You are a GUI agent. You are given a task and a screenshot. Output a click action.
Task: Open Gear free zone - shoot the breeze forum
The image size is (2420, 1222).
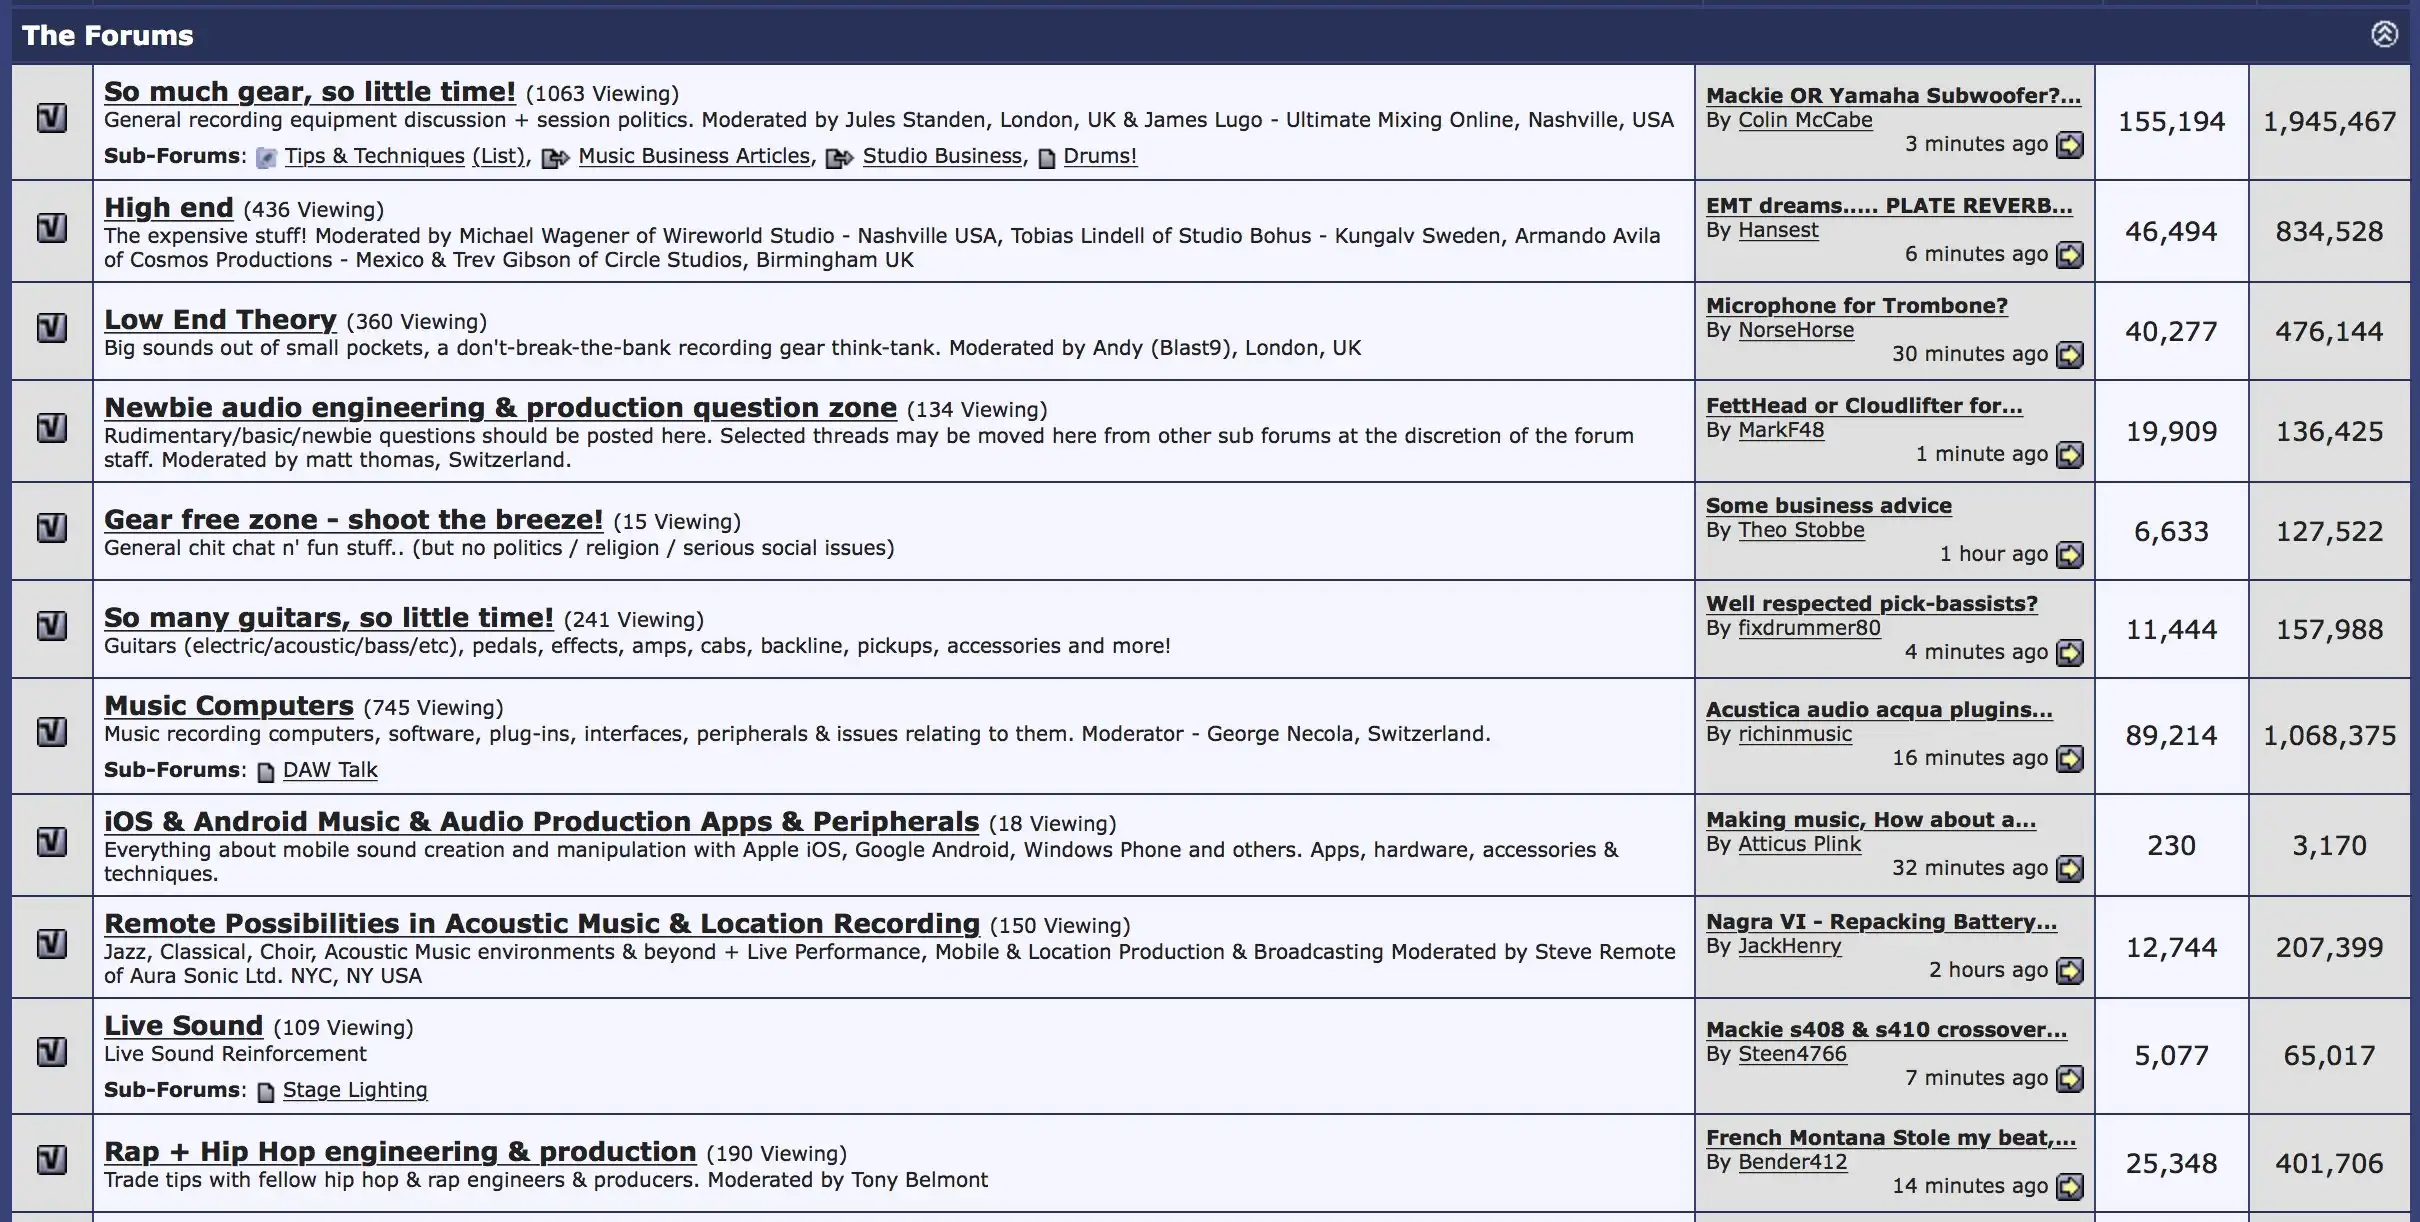click(x=353, y=520)
